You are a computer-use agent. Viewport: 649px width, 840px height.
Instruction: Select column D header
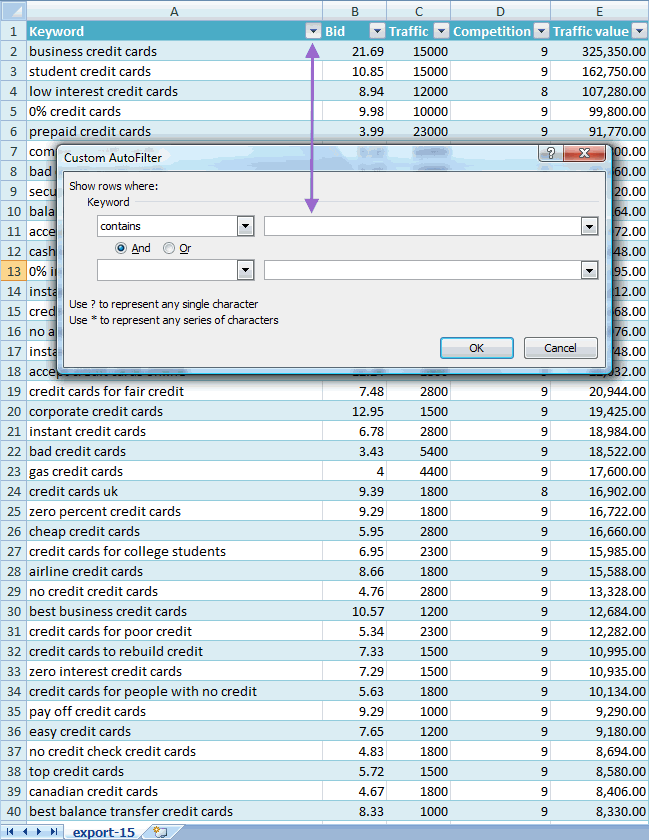(x=500, y=11)
